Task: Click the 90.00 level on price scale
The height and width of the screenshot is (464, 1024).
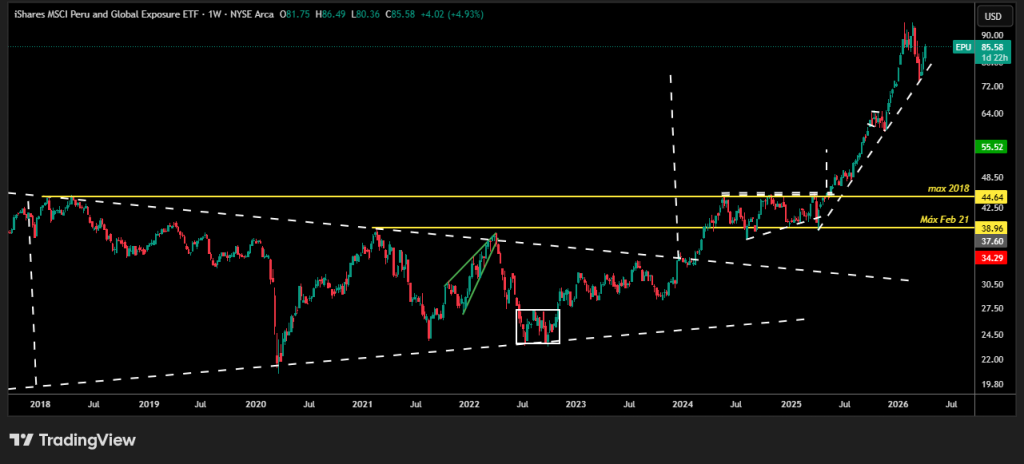Action: click(x=992, y=35)
